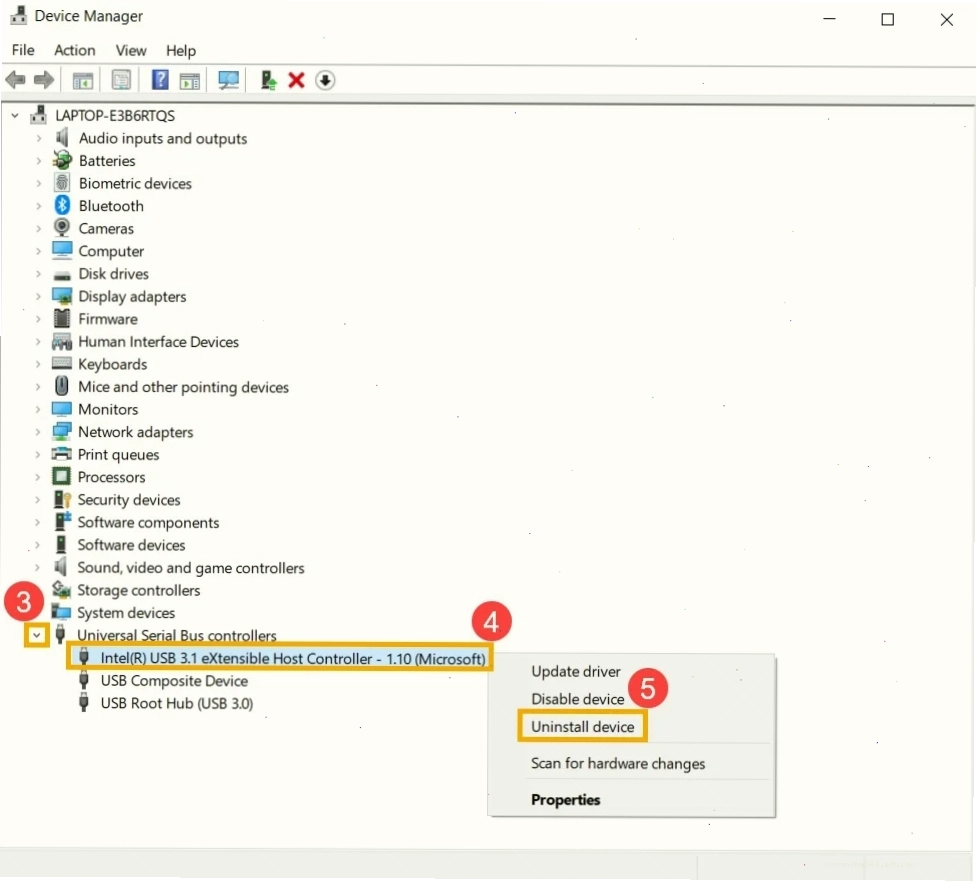Collapse the Universal Serial Bus controllers node
This screenshot has height=881, width=977.
tap(37, 635)
